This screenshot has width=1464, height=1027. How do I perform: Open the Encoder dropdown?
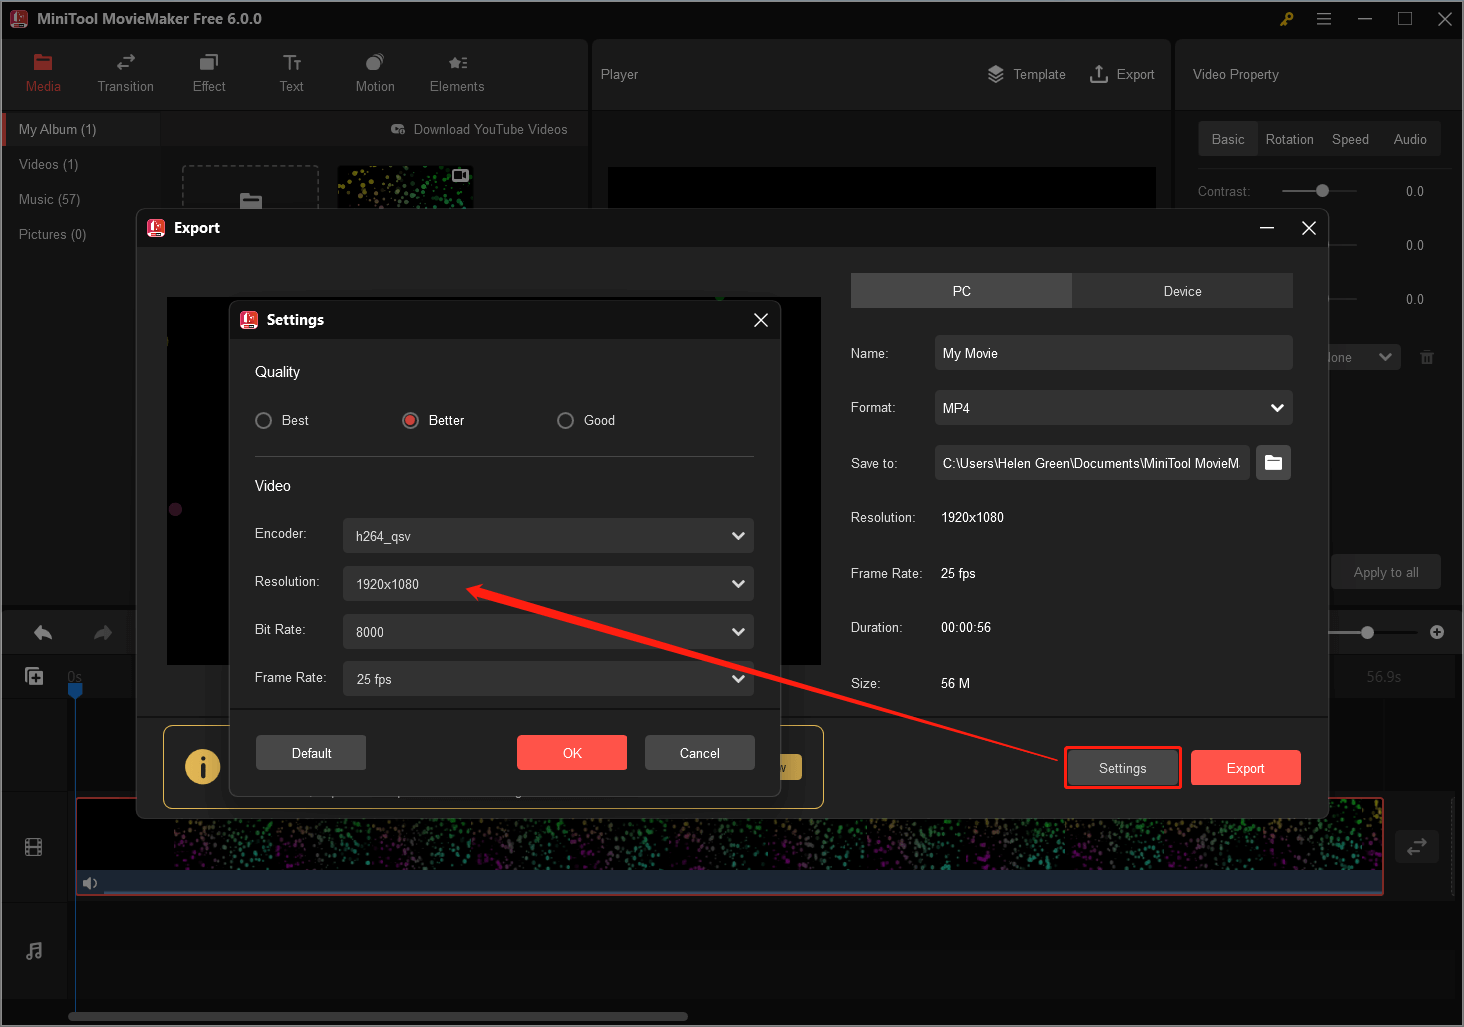coord(548,536)
